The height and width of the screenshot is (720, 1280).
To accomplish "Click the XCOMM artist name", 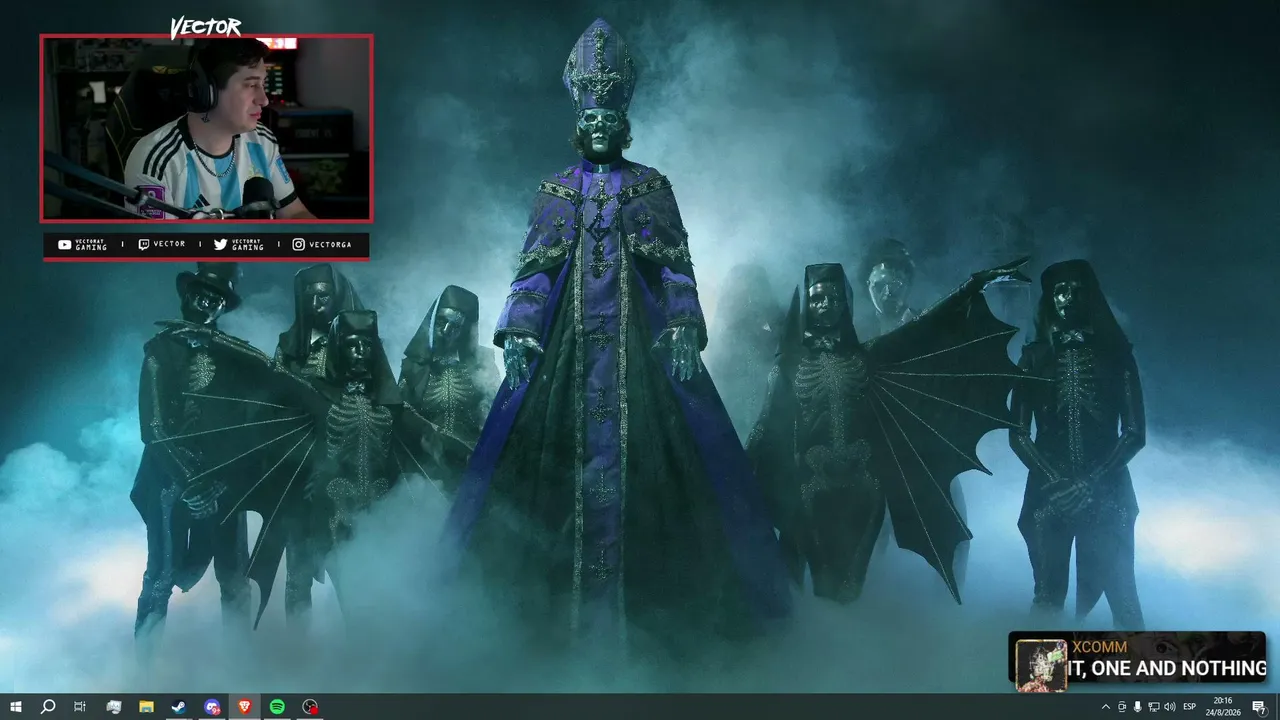I will click(1100, 647).
